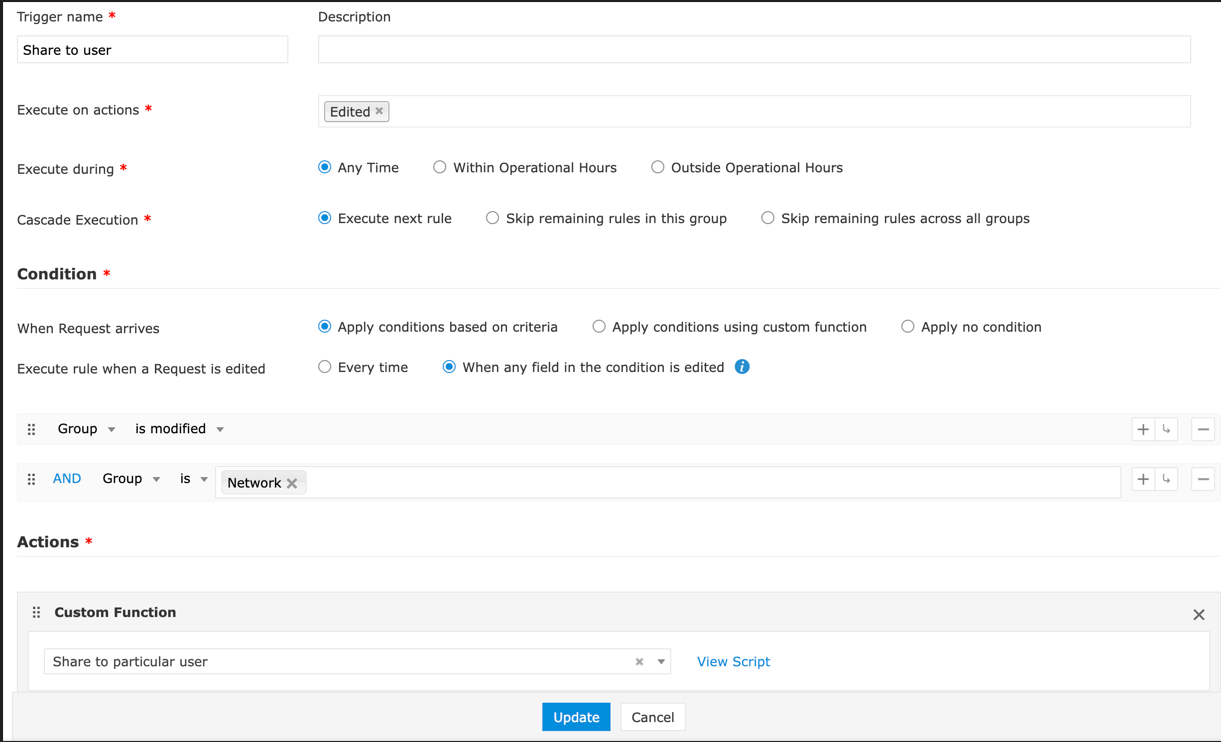Click into the Description text field

pos(754,50)
